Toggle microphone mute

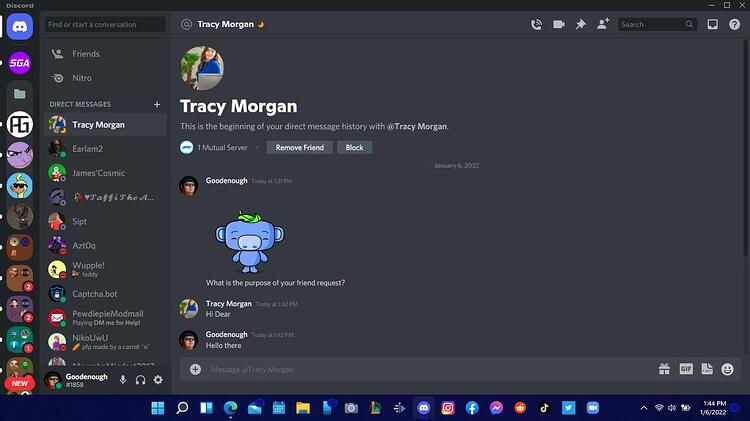123,380
